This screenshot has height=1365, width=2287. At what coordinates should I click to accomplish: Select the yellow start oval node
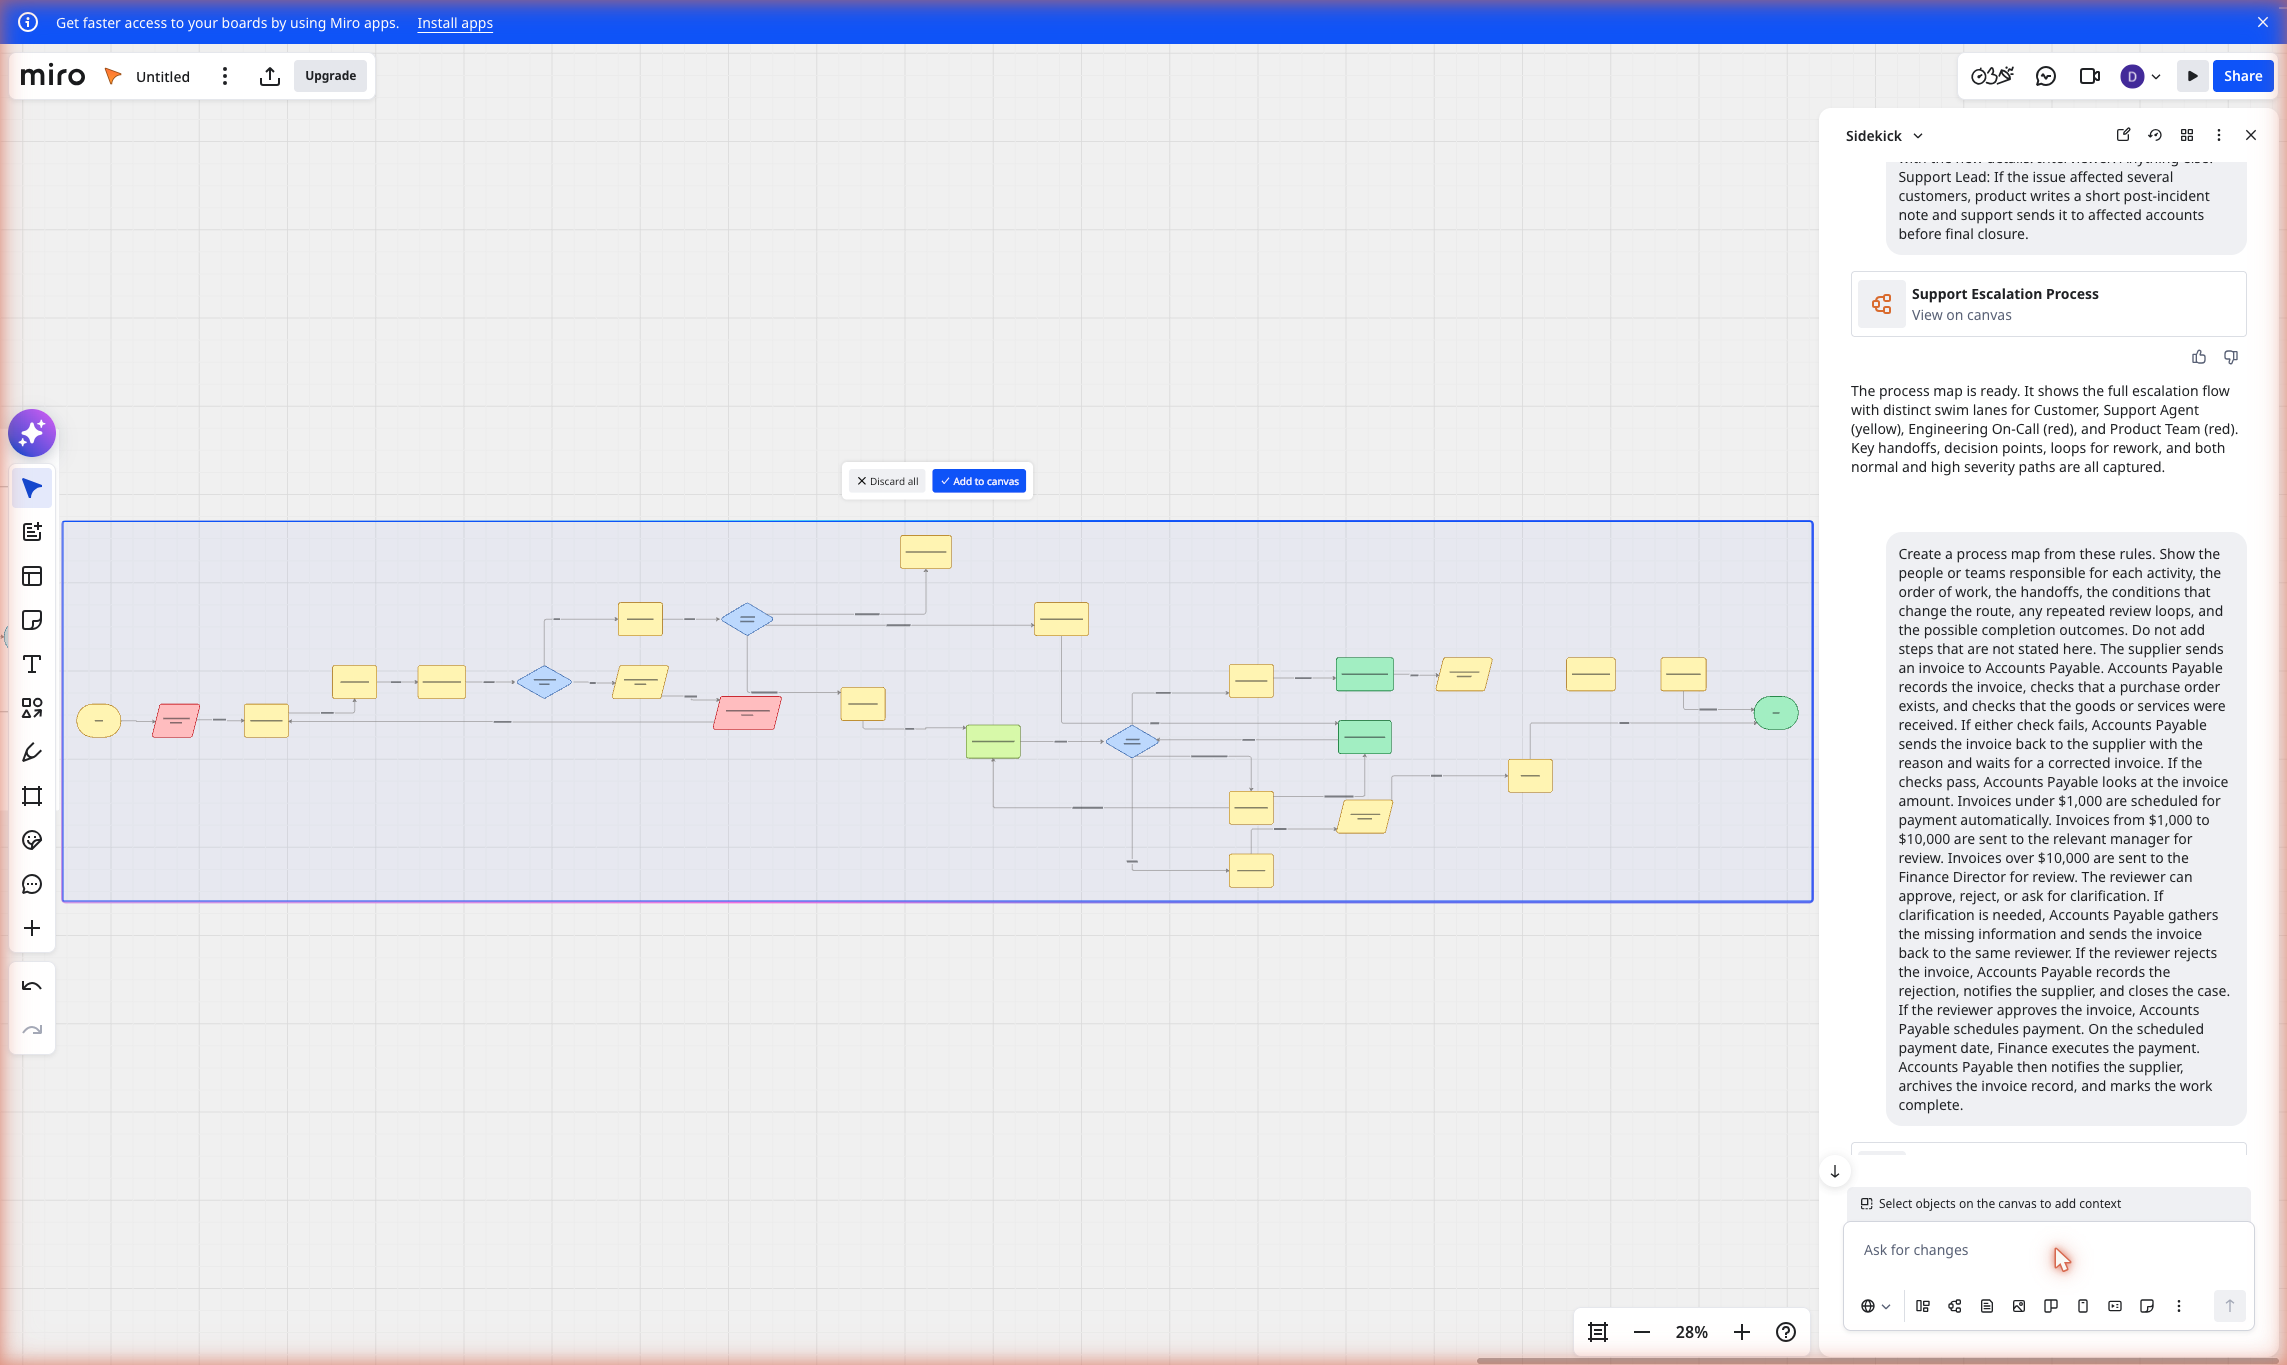[x=98, y=720]
